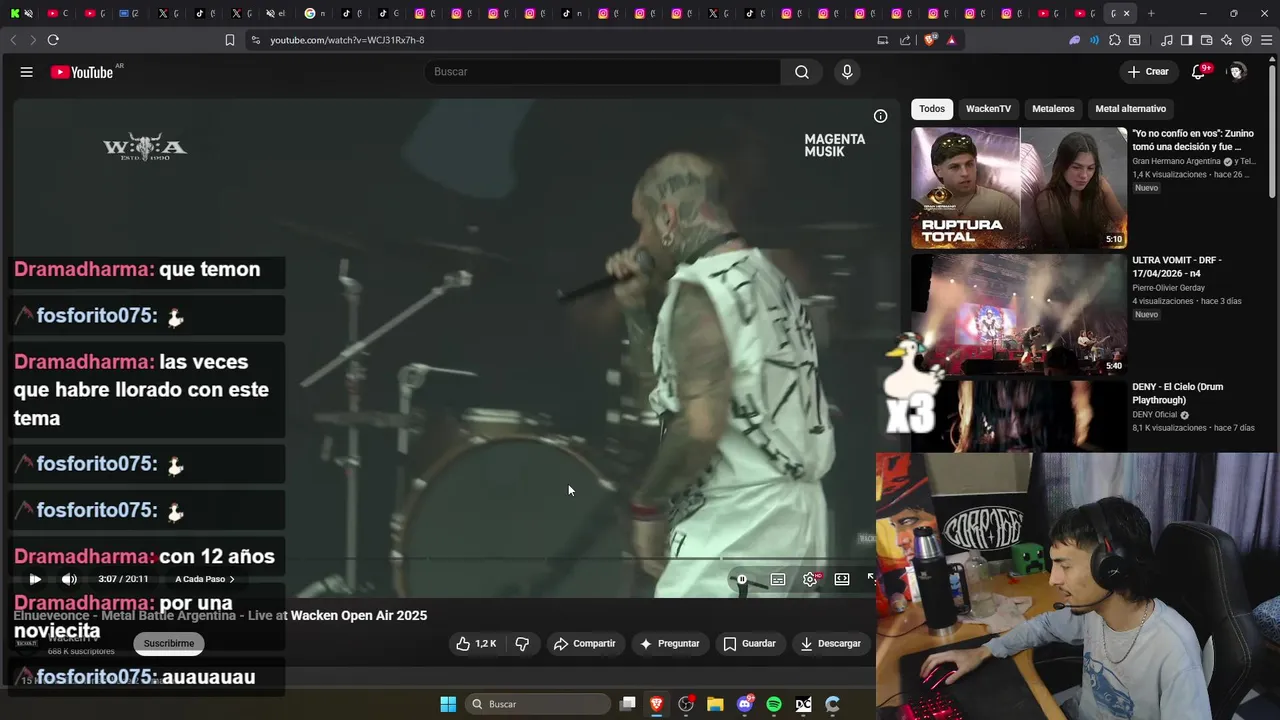Open player settings gear
The height and width of the screenshot is (720, 1280).
pyautogui.click(x=810, y=579)
